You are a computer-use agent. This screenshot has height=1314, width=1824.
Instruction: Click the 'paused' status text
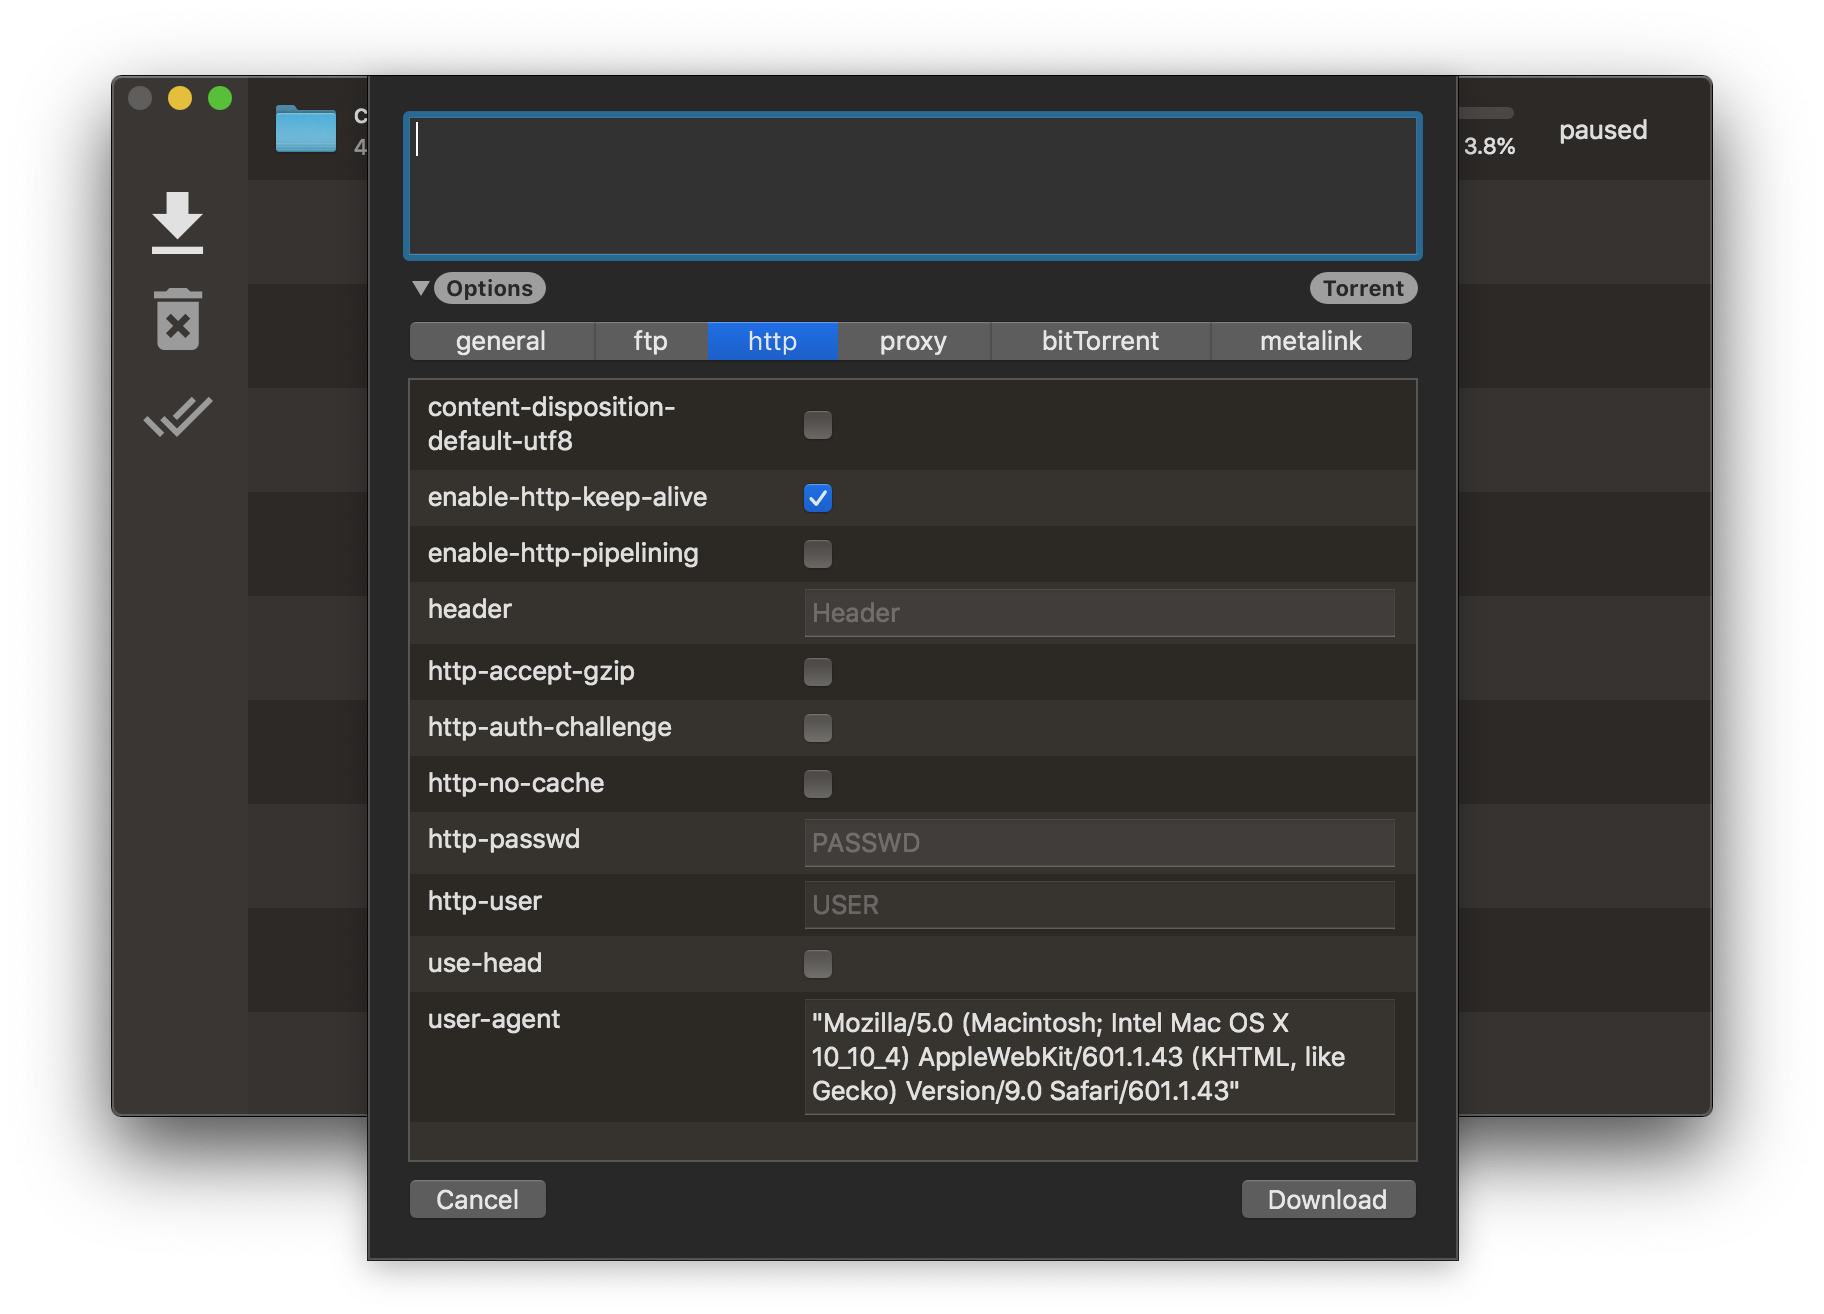(1603, 130)
